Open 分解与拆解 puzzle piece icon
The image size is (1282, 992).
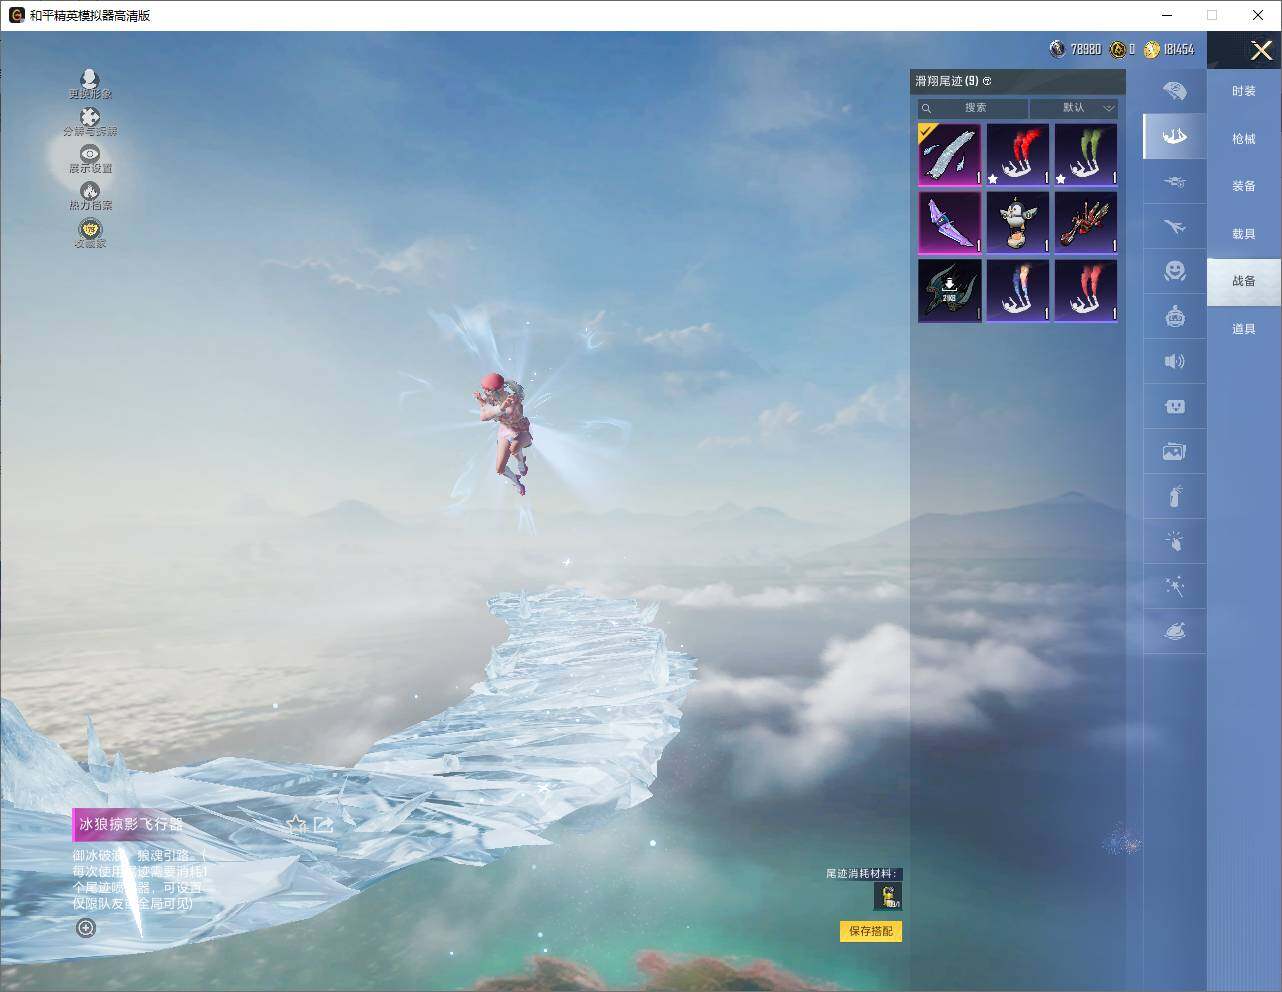tap(90, 121)
